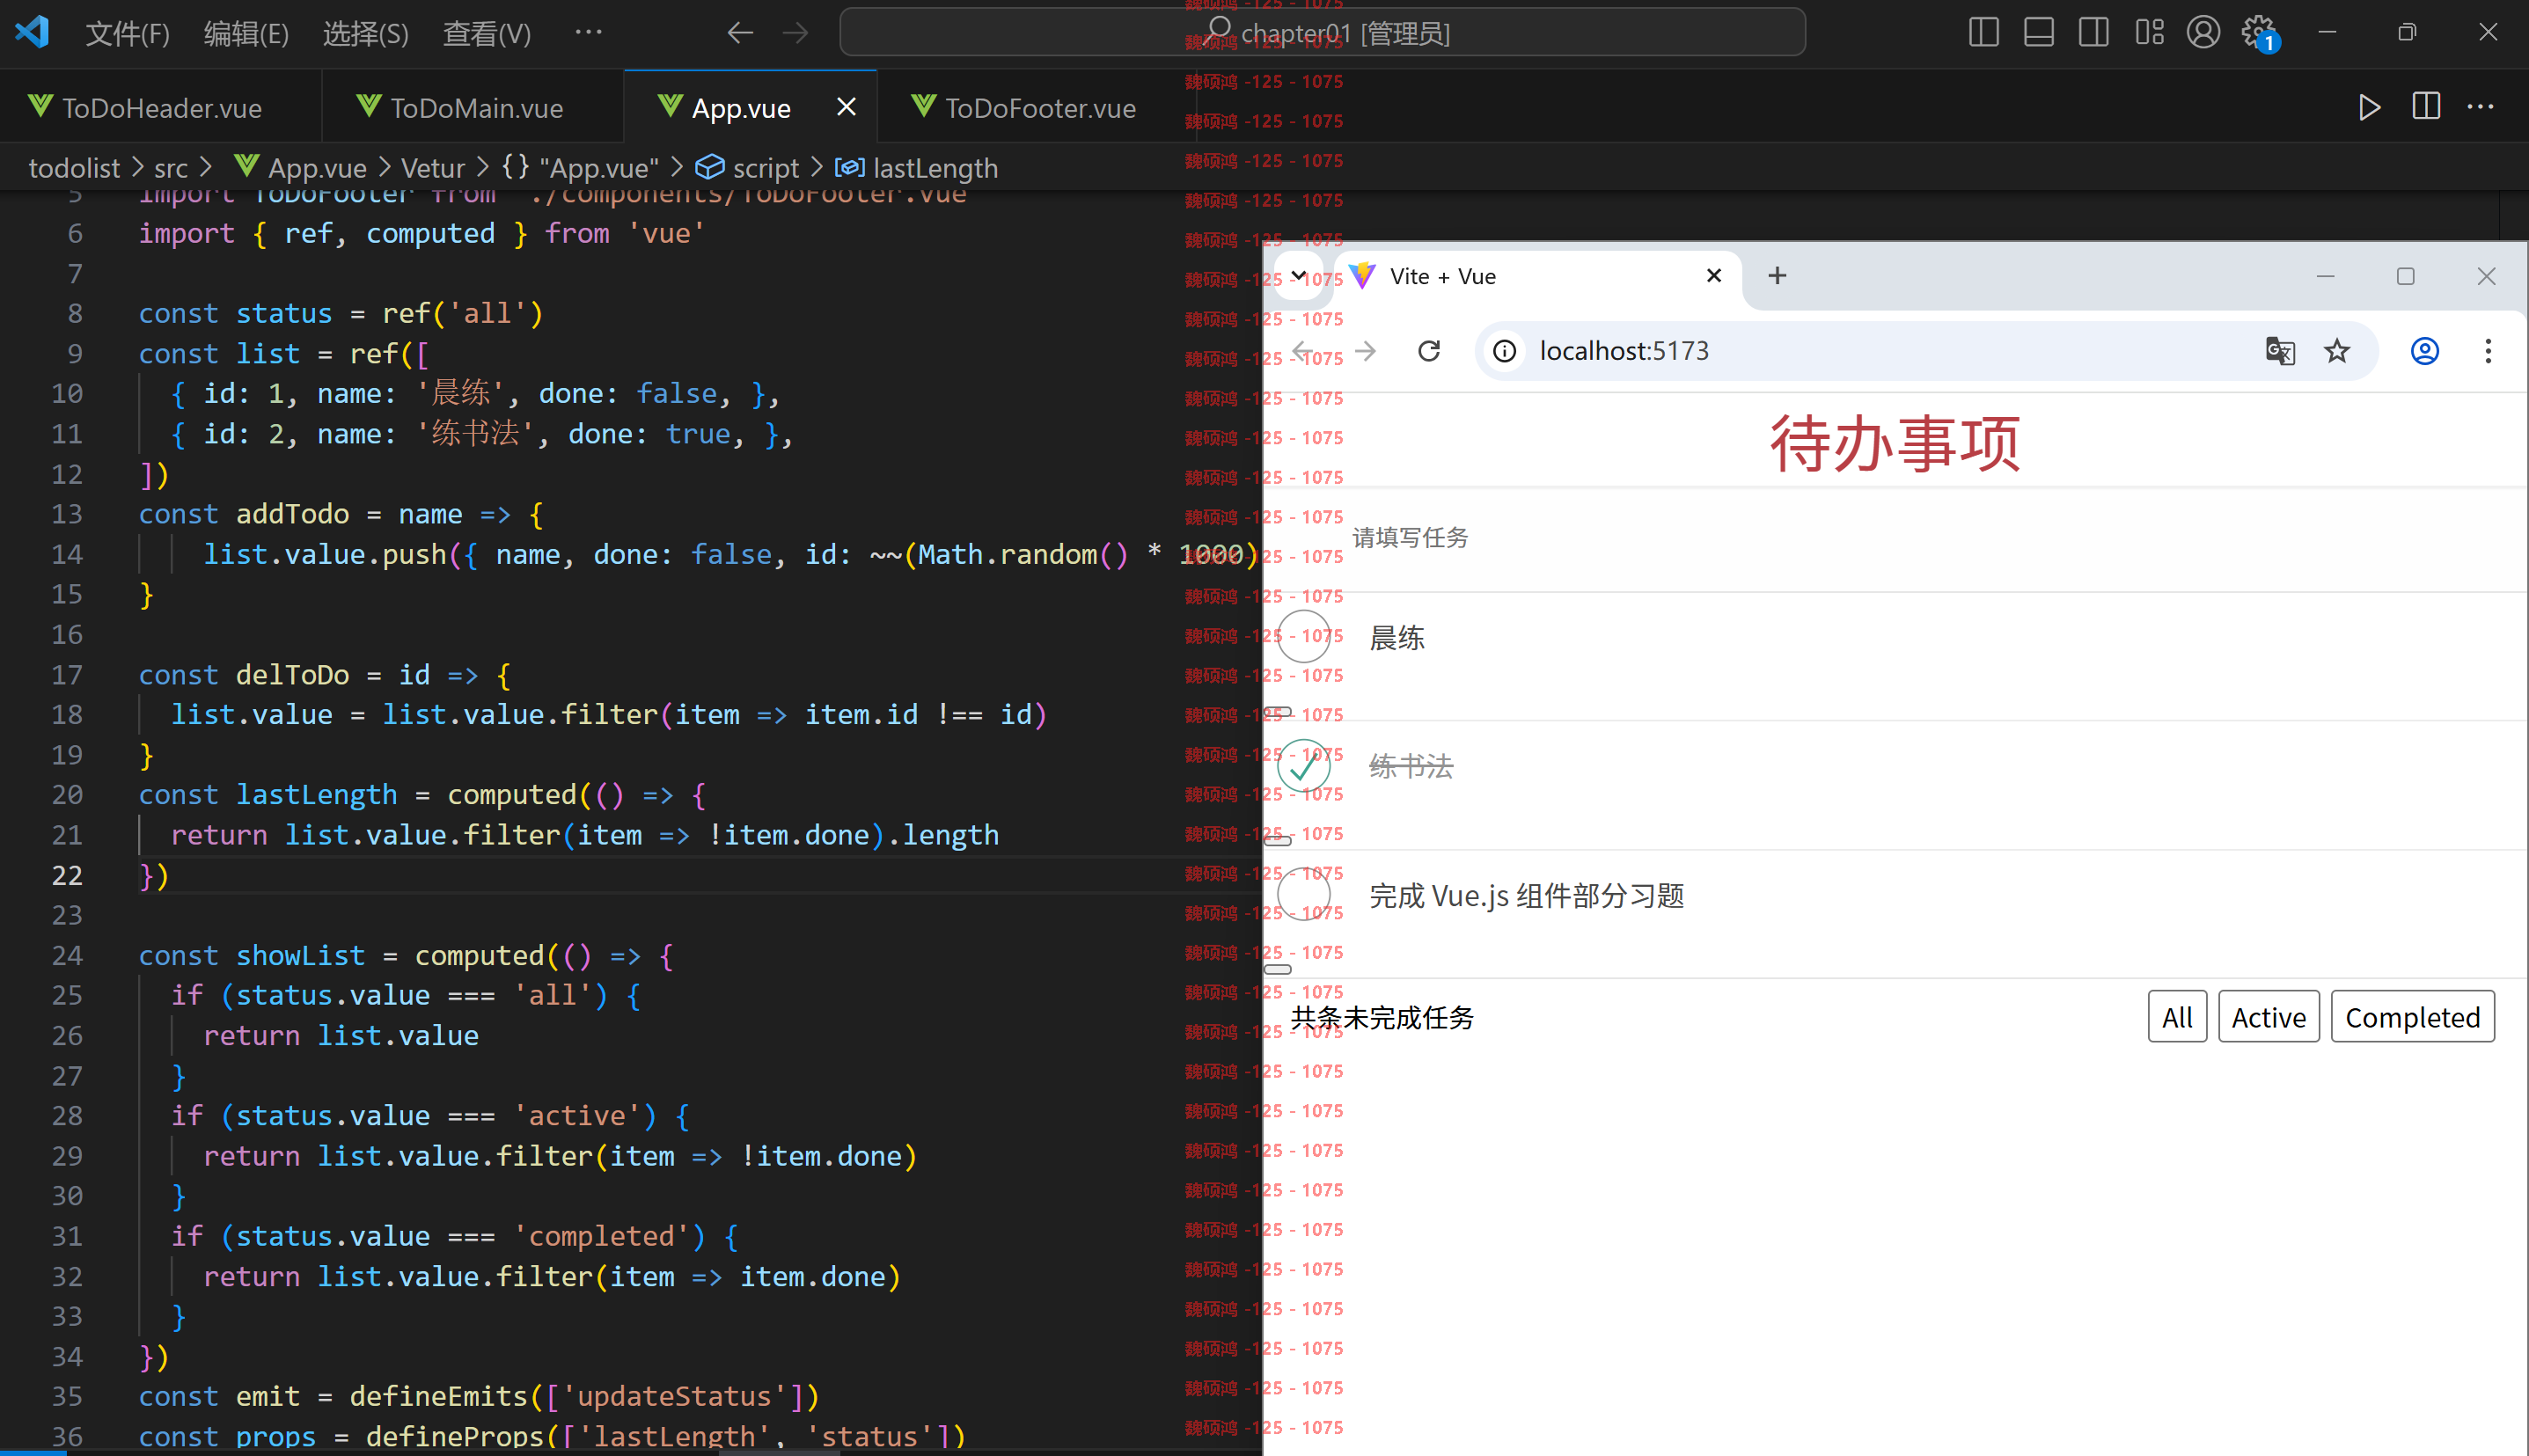Go back in the browser
The image size is (2529, 1456).
[1302, 351]
